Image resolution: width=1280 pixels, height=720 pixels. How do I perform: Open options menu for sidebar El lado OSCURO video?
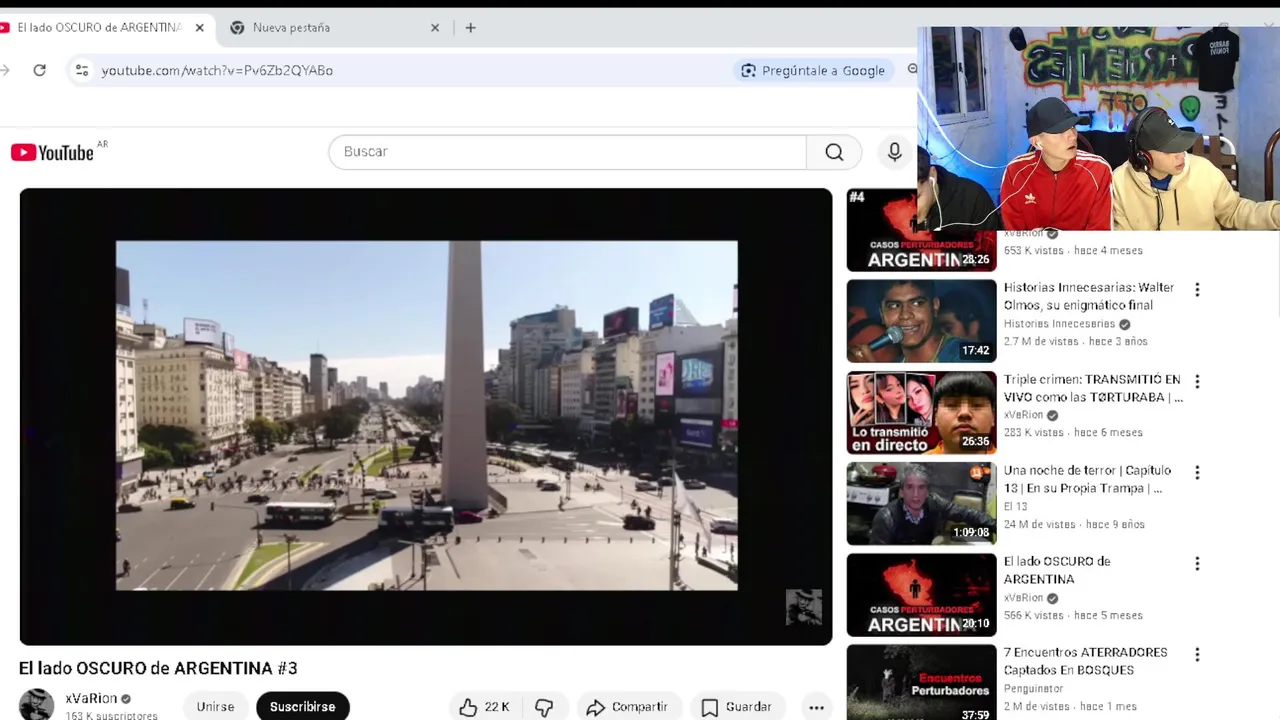1197,564
